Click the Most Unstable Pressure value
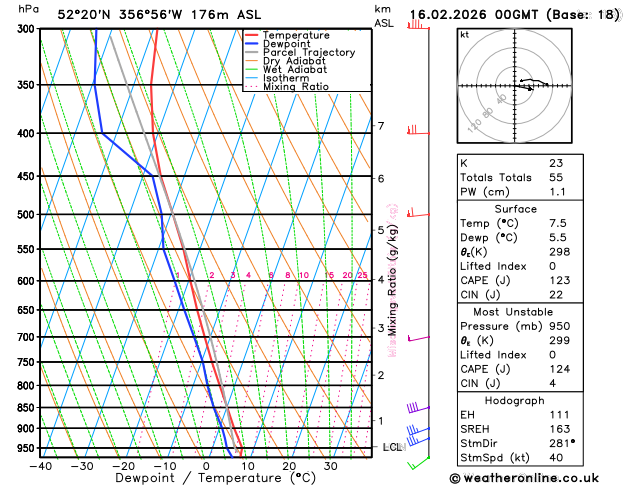This screenshot has height=486, width=629. coord(560,326)
